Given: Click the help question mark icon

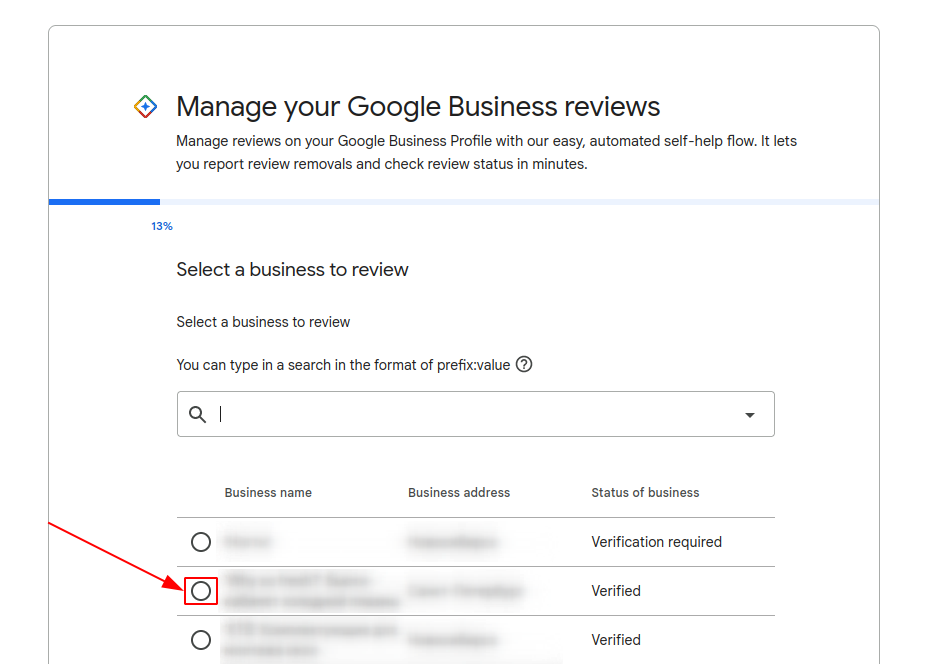Looking at the screenshot, I should 524,364.
